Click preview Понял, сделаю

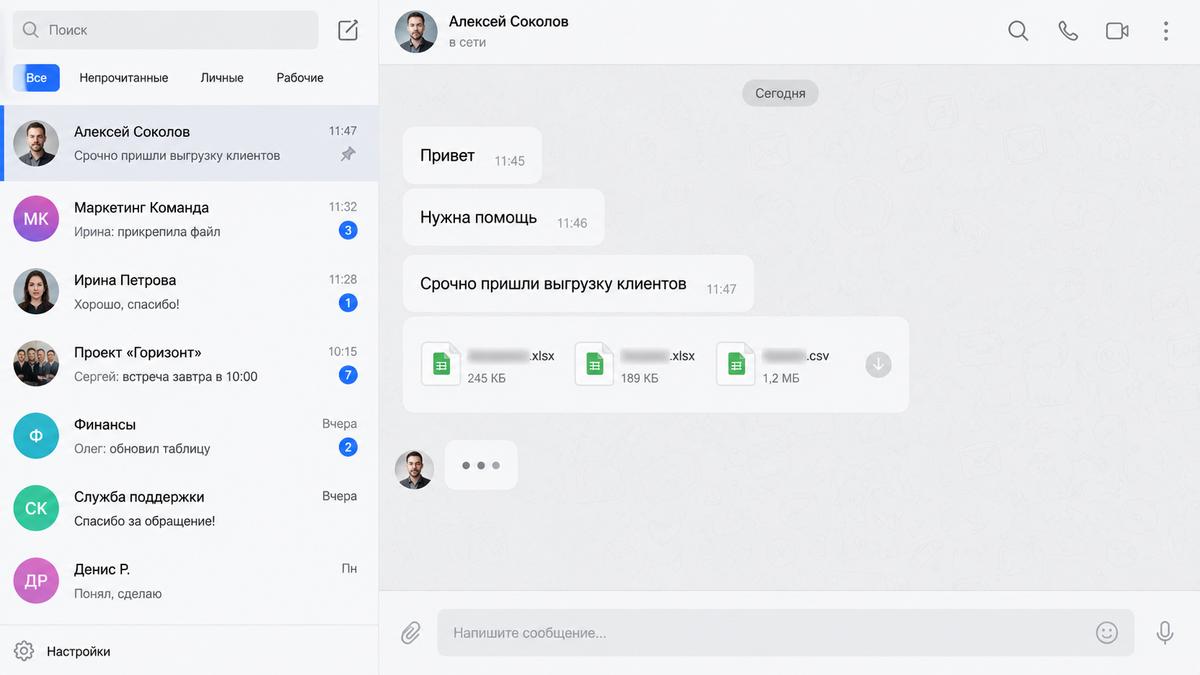(118, 594)
